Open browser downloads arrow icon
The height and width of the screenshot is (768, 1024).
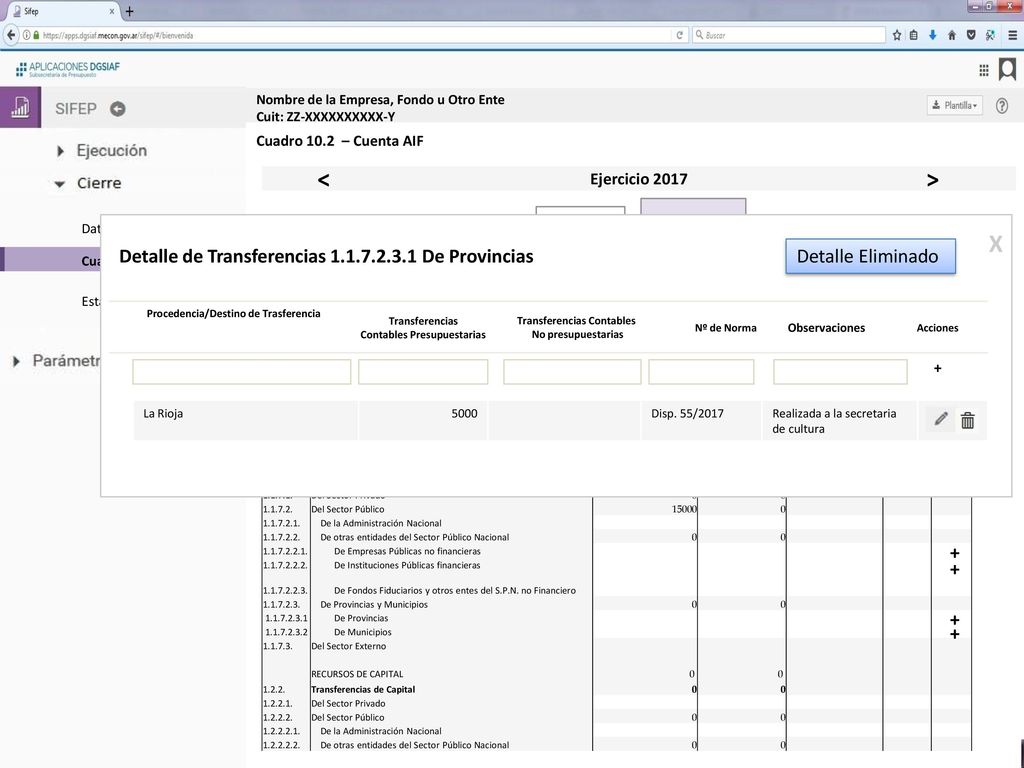click(x=933, y=35)
